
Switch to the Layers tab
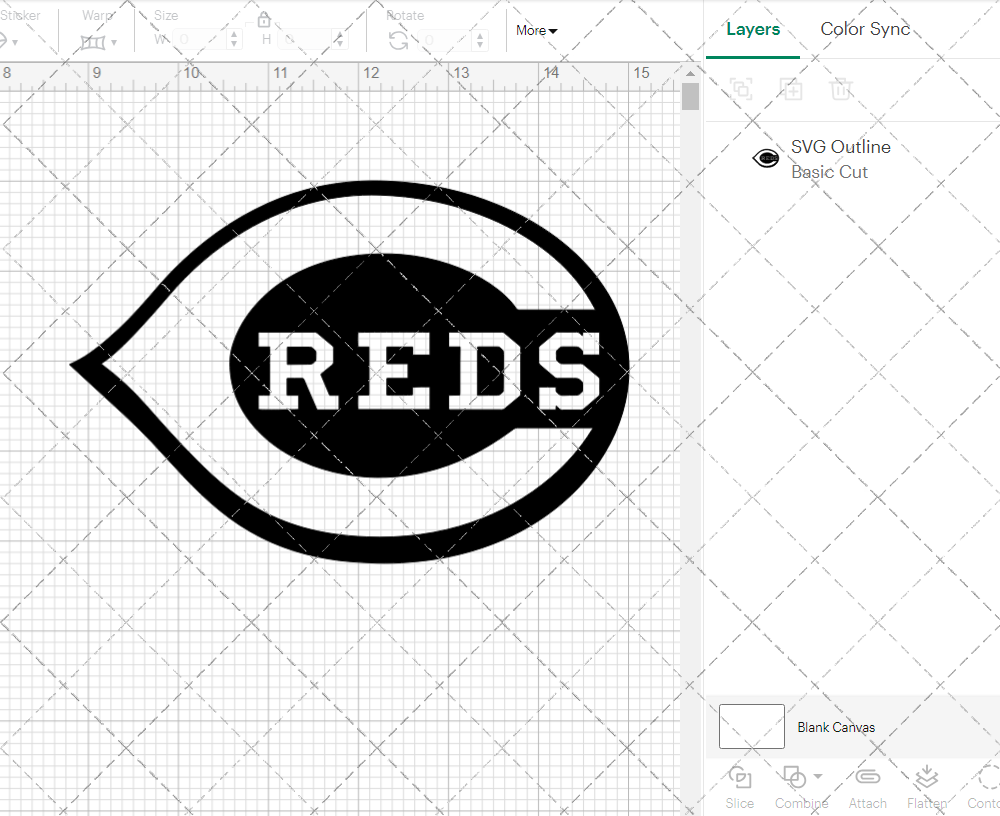pos(753,29)
